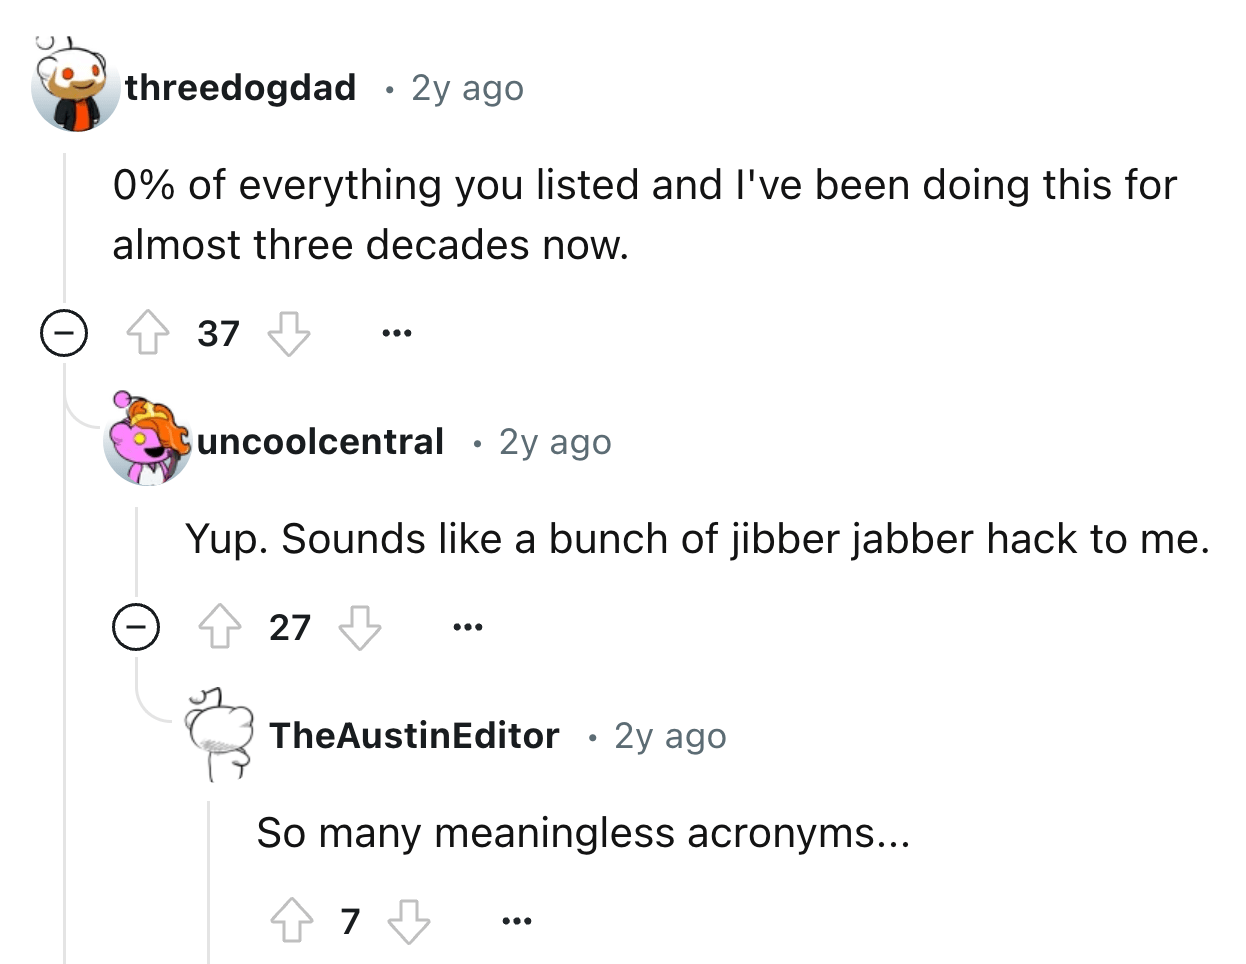
Task: Open more options for uncoolcentral's comment
Action: (x=467, y=627)
